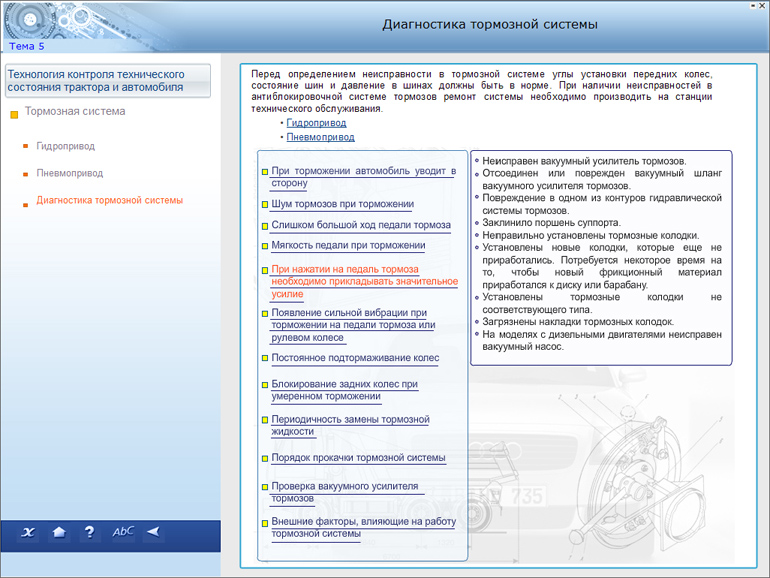The image size is (770, 578).
Task: Click the Тема 5 label
Action: pos(27,46)
